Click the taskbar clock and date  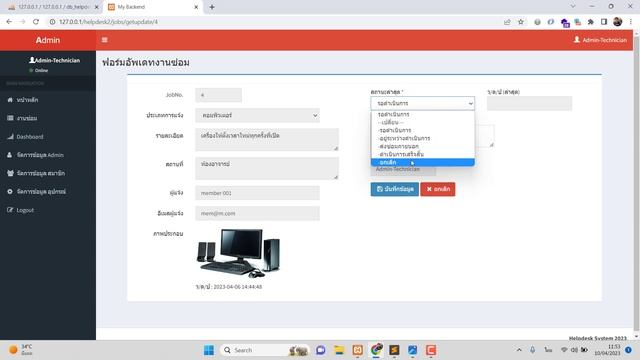click(607, 350)
